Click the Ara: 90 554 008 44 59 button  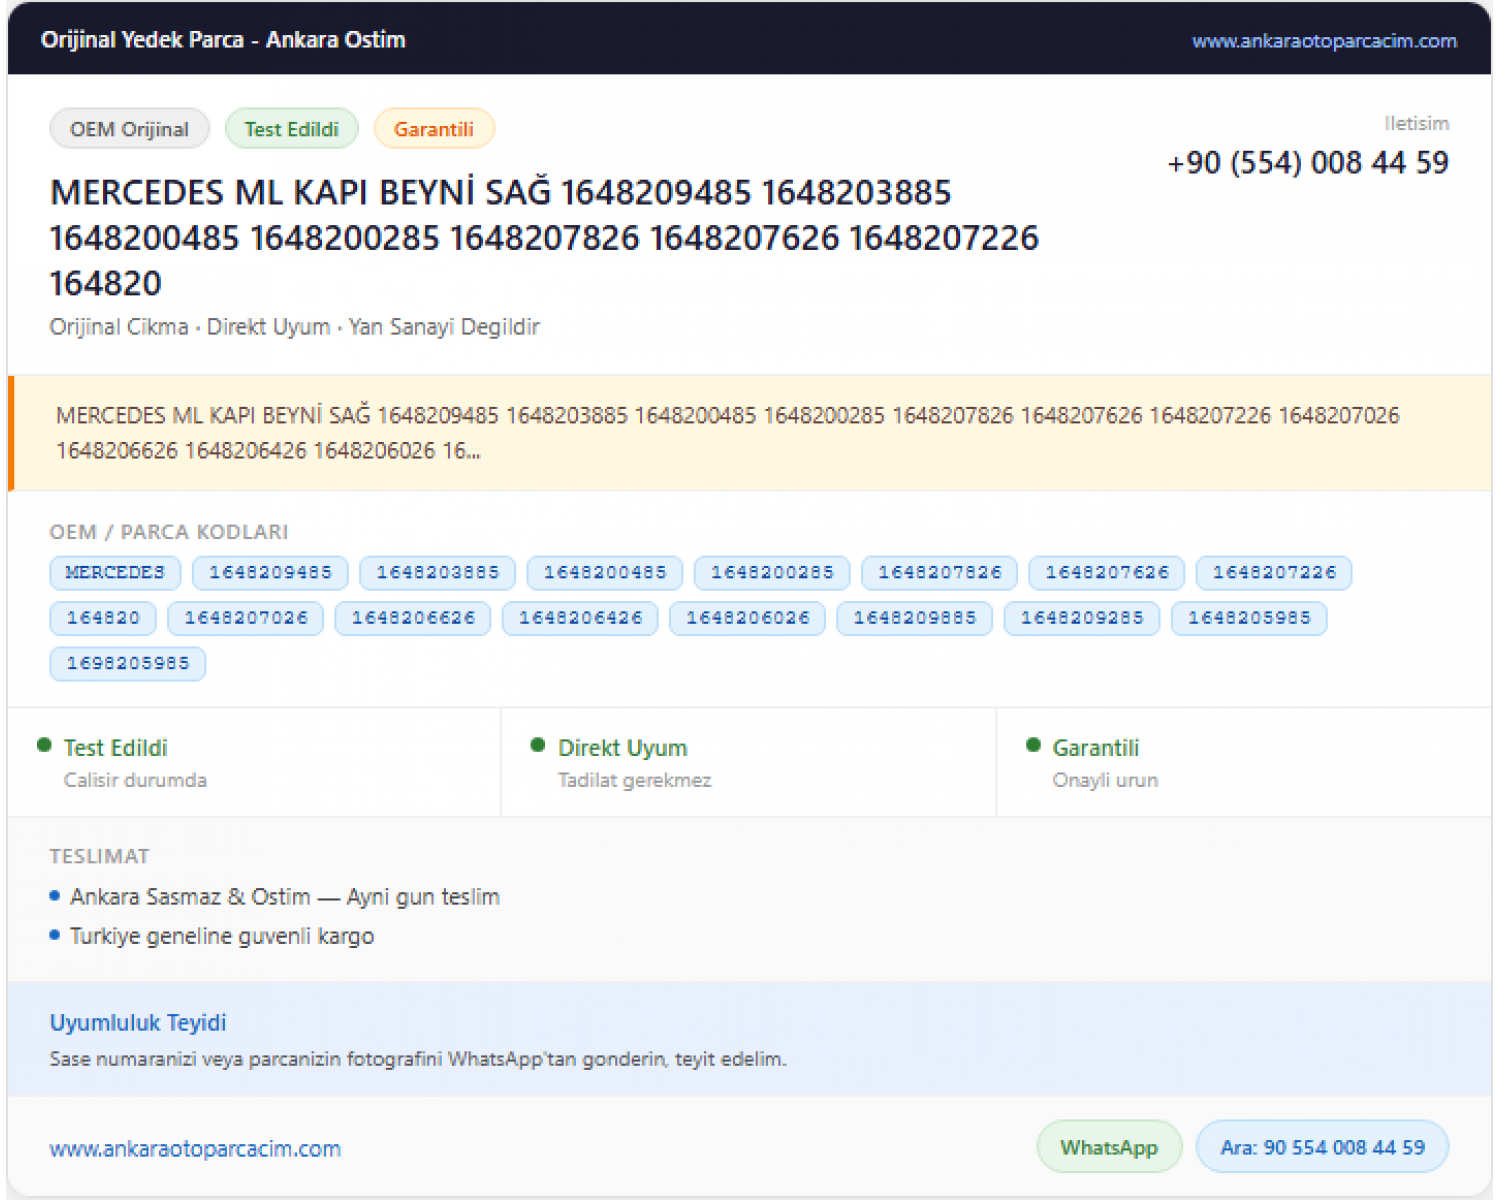point(1322,1147)
